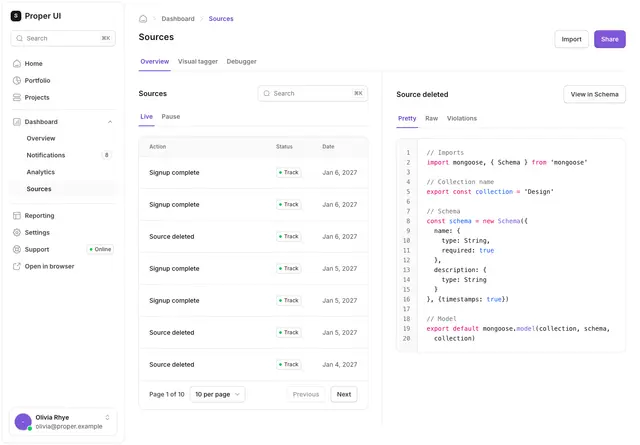The image size is (640, 445).
Task: Click the Support lifebuoy icon
Action: tap(17, 249)
